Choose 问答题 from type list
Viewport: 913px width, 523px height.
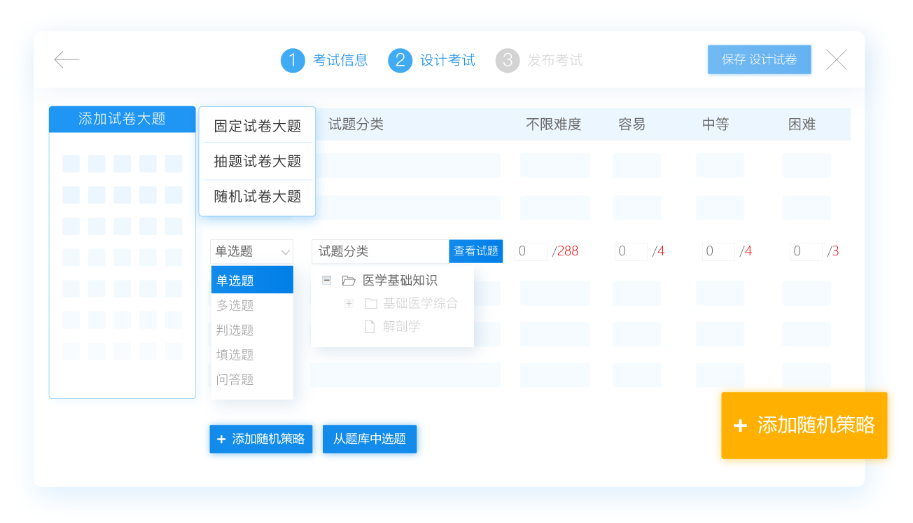236,379
